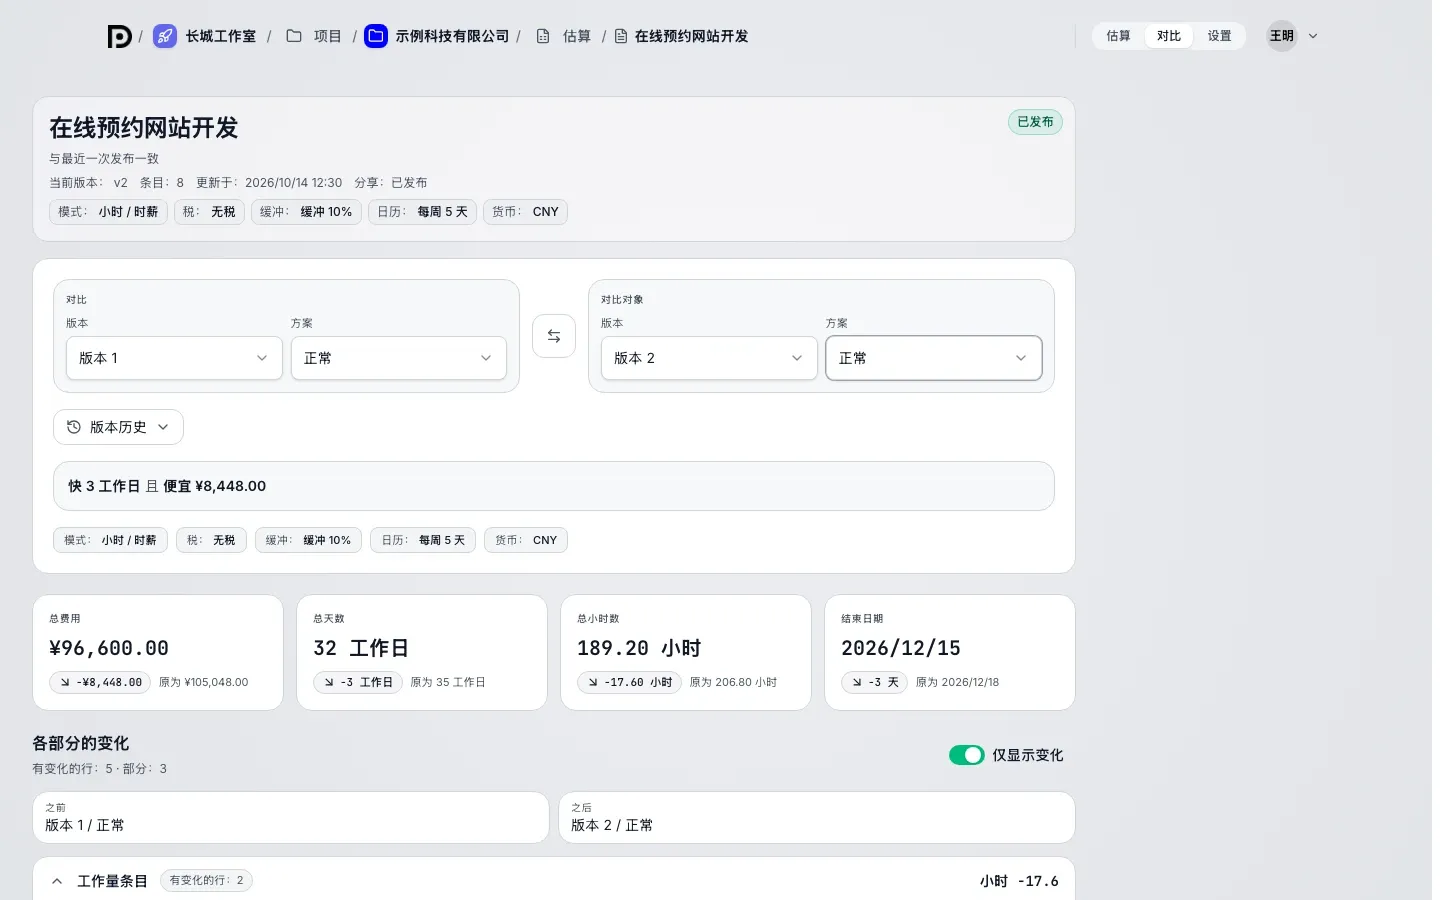Open the 对比对象 正常 scenario dropdown
Viewport: 1440px width, 900px height.
click(934, 358)
